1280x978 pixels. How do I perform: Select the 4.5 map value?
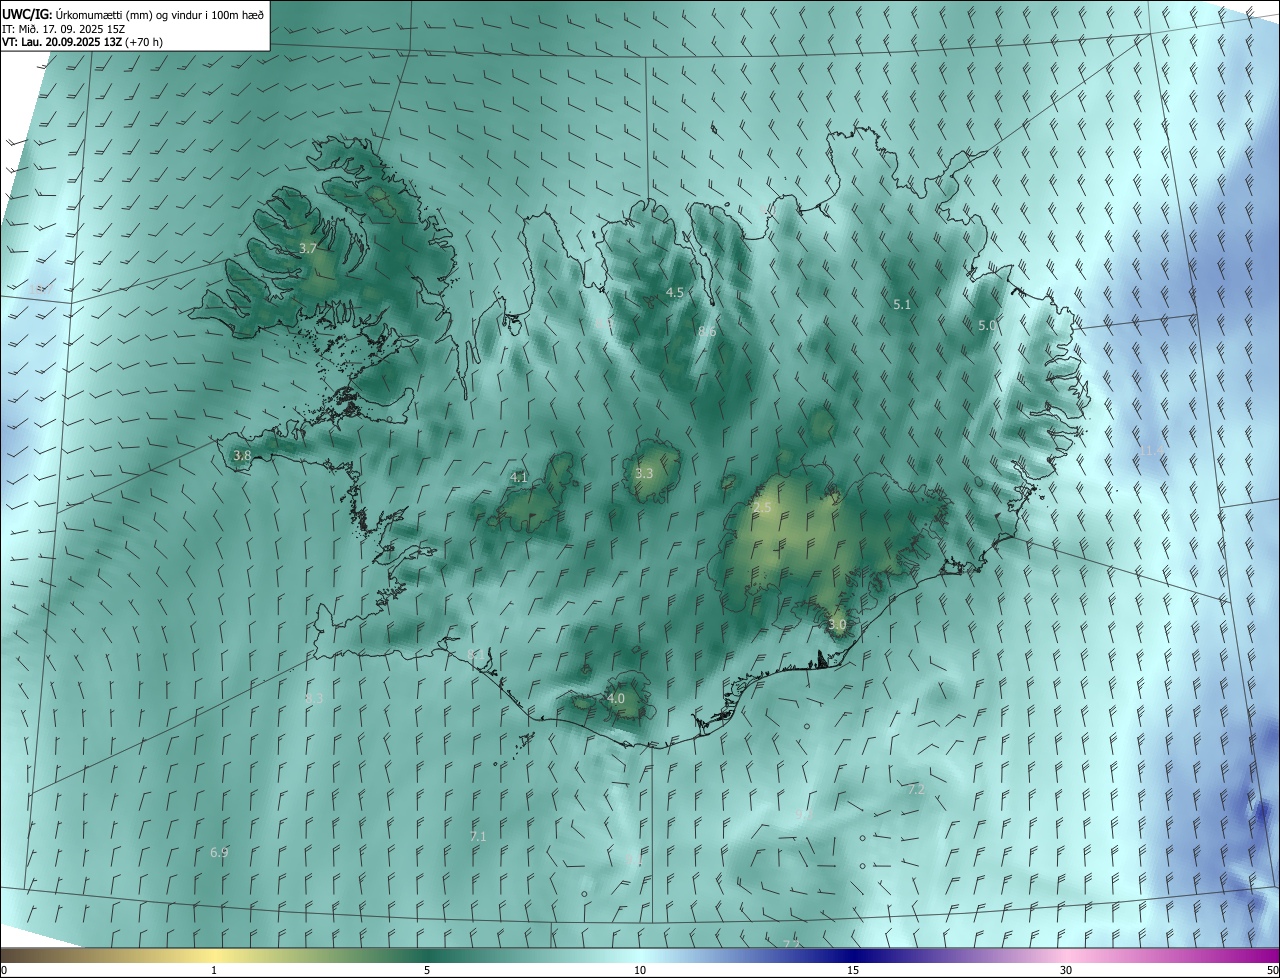point(675,292)
